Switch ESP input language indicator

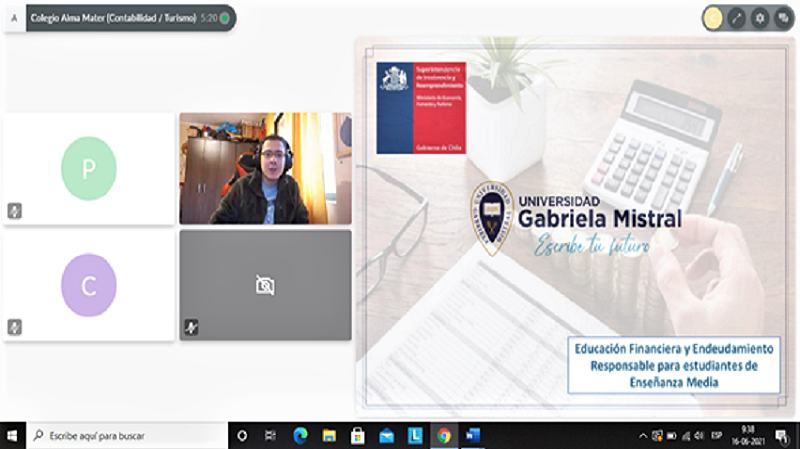tap(717, 436)
